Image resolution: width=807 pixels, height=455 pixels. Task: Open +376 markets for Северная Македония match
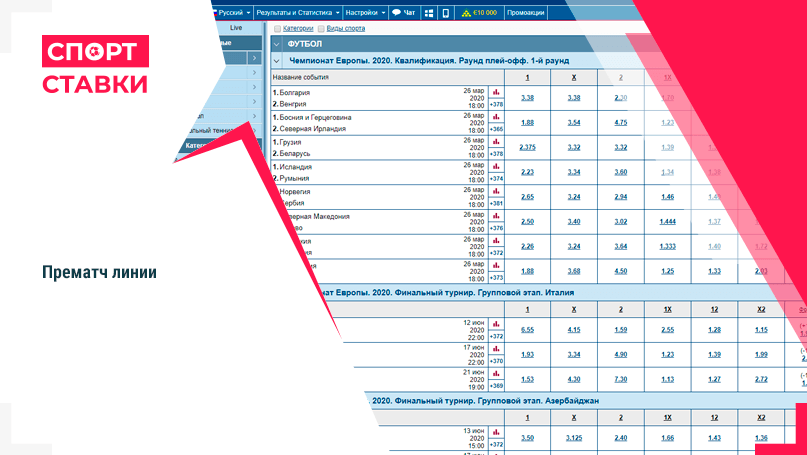(497, 228)
